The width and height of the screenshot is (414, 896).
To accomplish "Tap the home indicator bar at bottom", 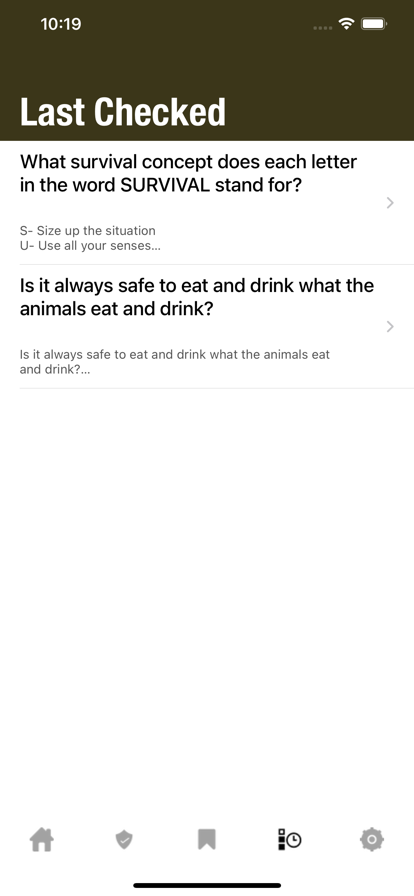I will tap(207, 885).
